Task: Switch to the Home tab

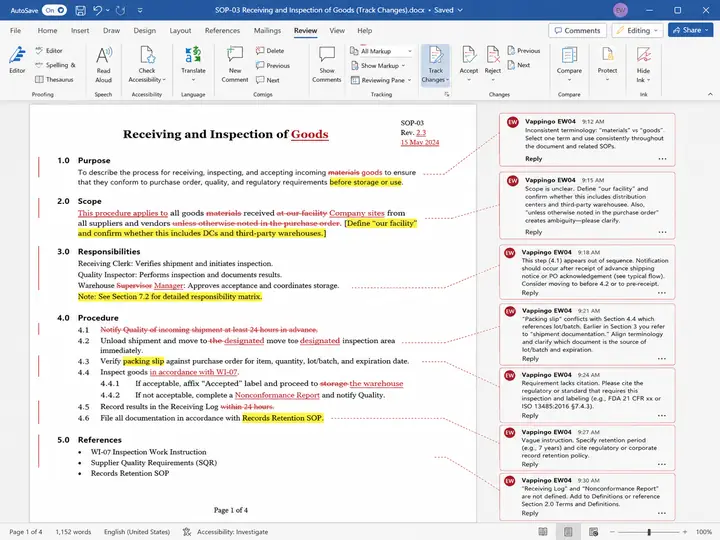Action: point(47,30)
